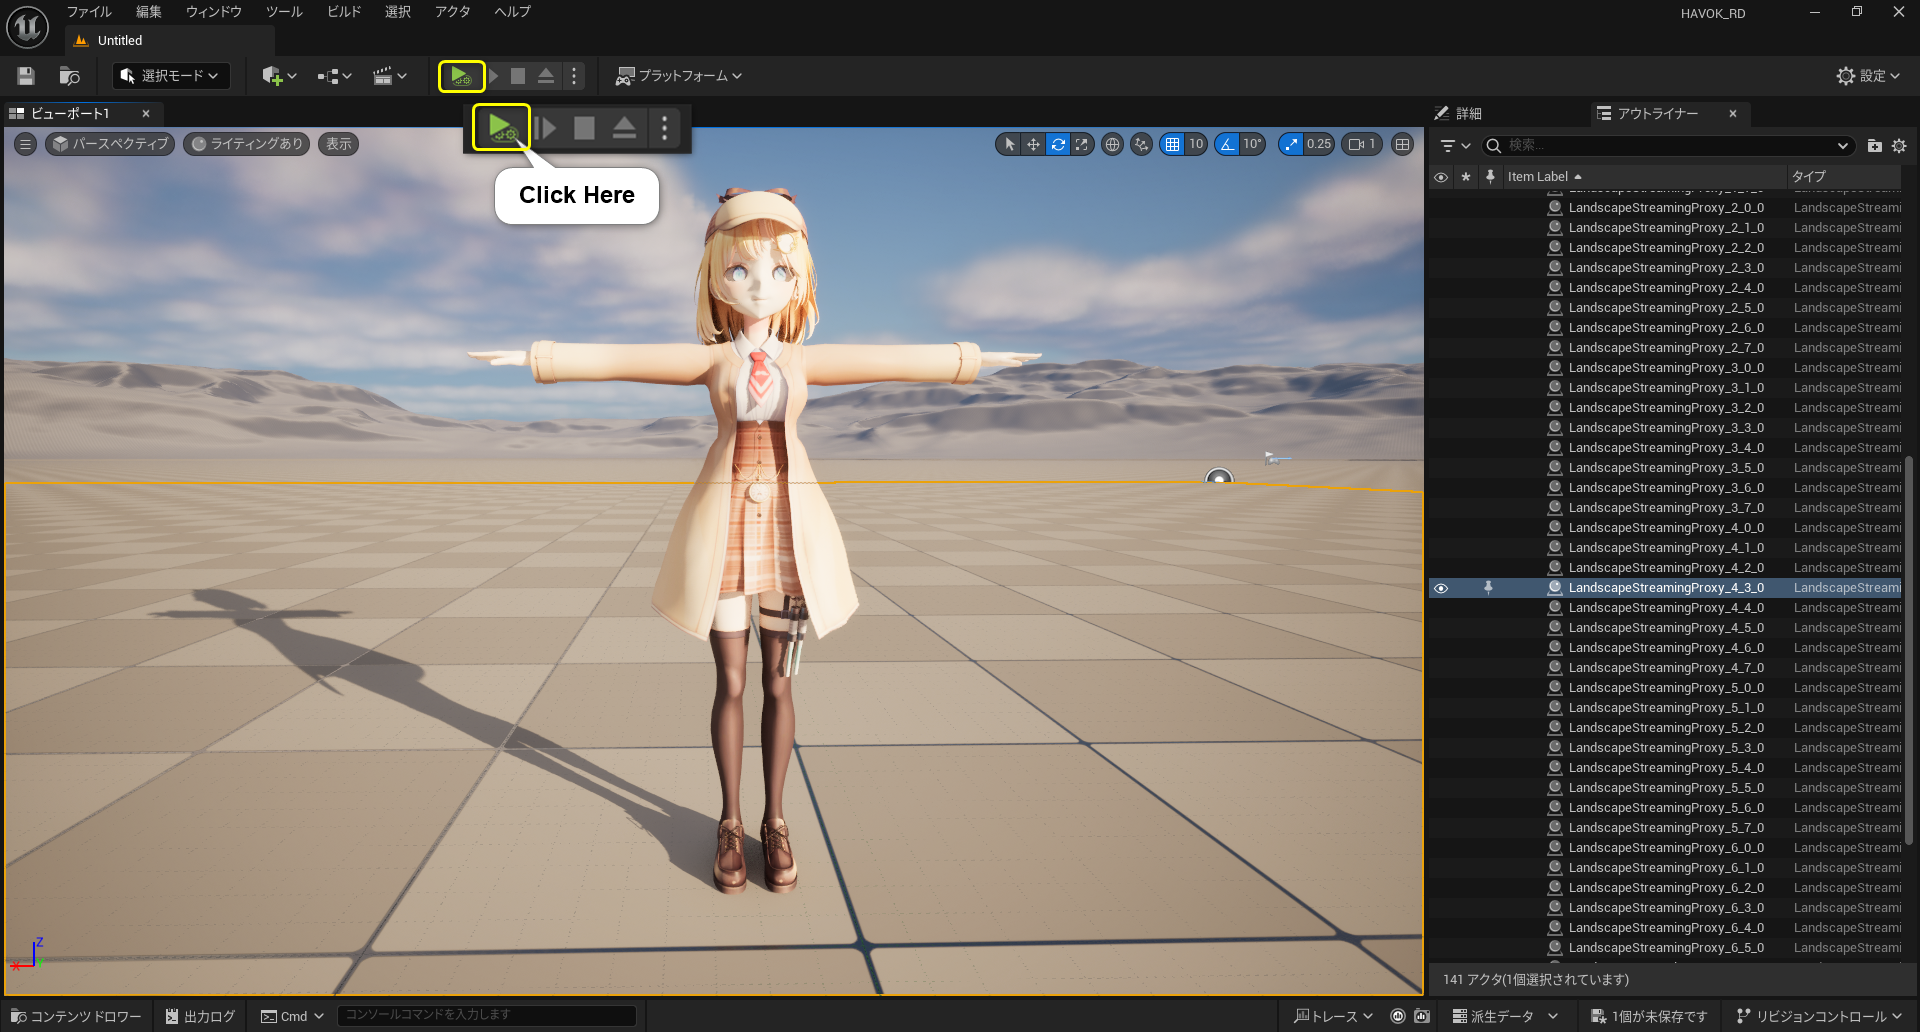
Task: Open camera speed setting showing 1
Action: click(x=1362, y=144)
